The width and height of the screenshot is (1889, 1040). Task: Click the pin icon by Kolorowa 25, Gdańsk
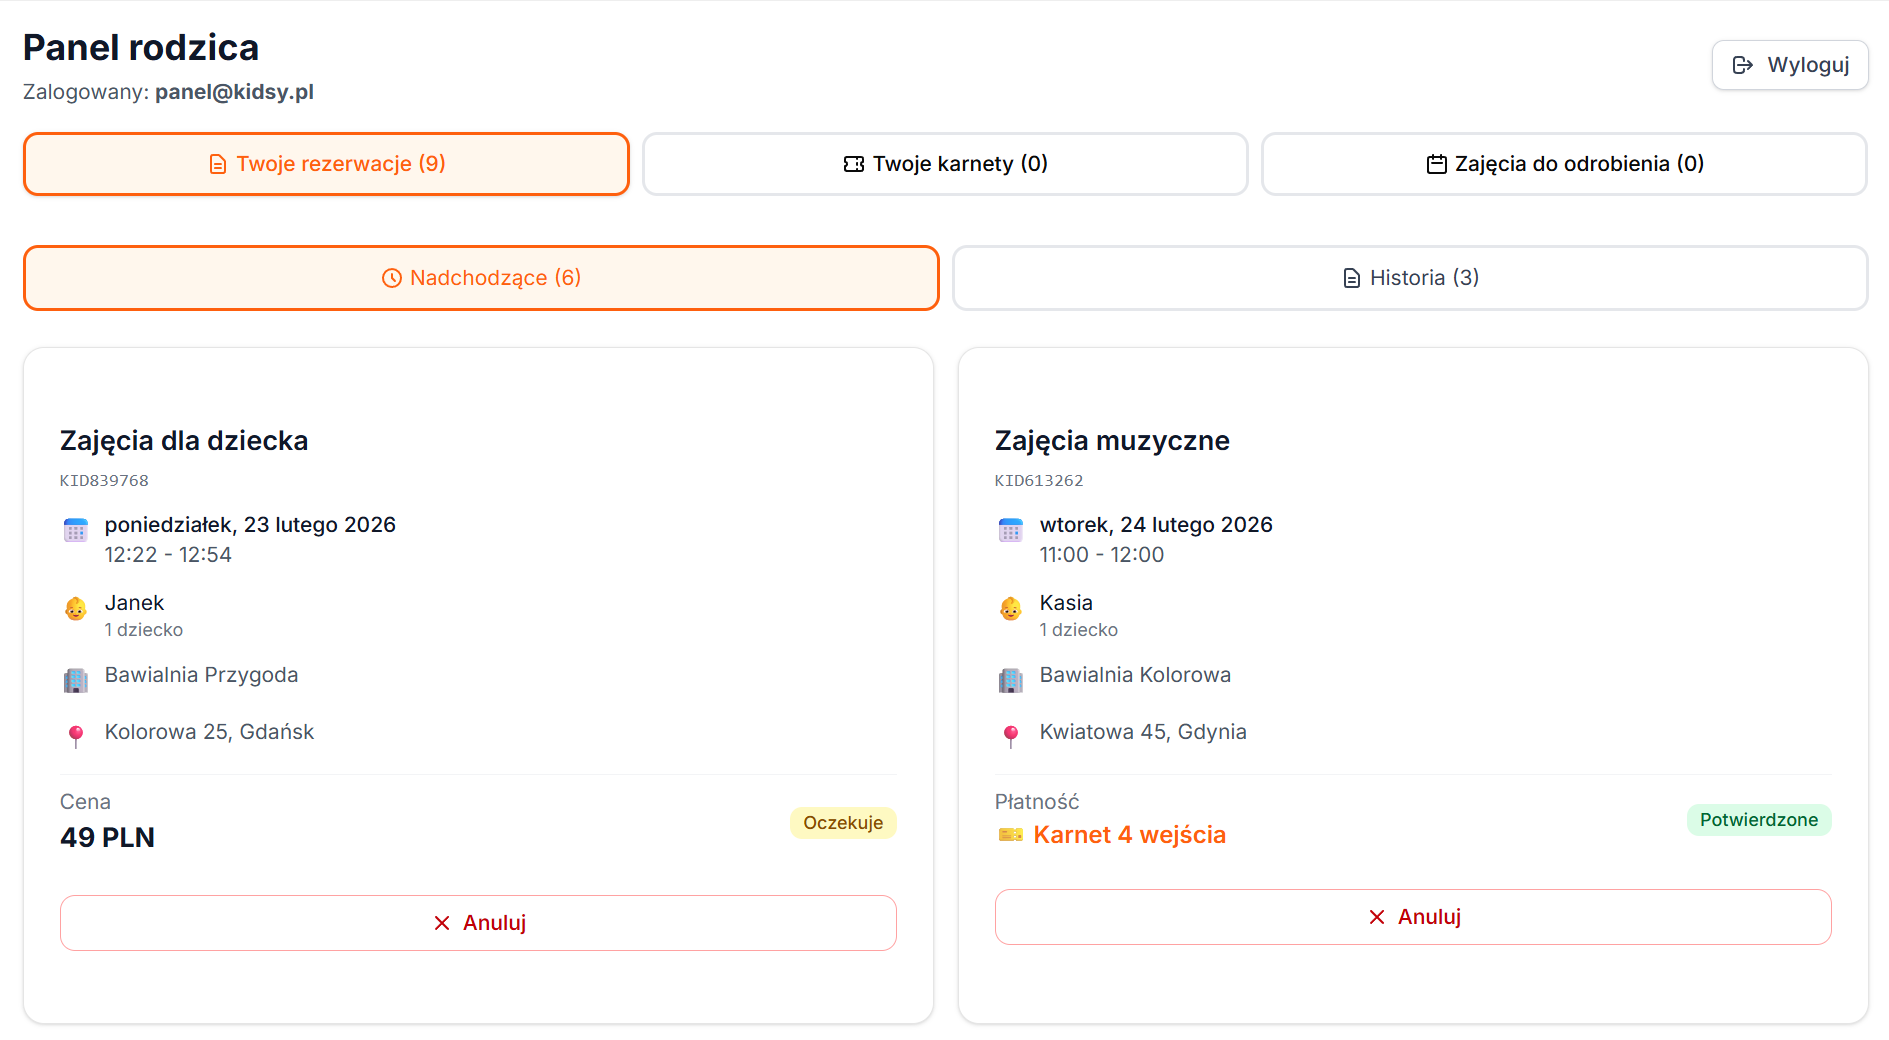click(76, 737)
